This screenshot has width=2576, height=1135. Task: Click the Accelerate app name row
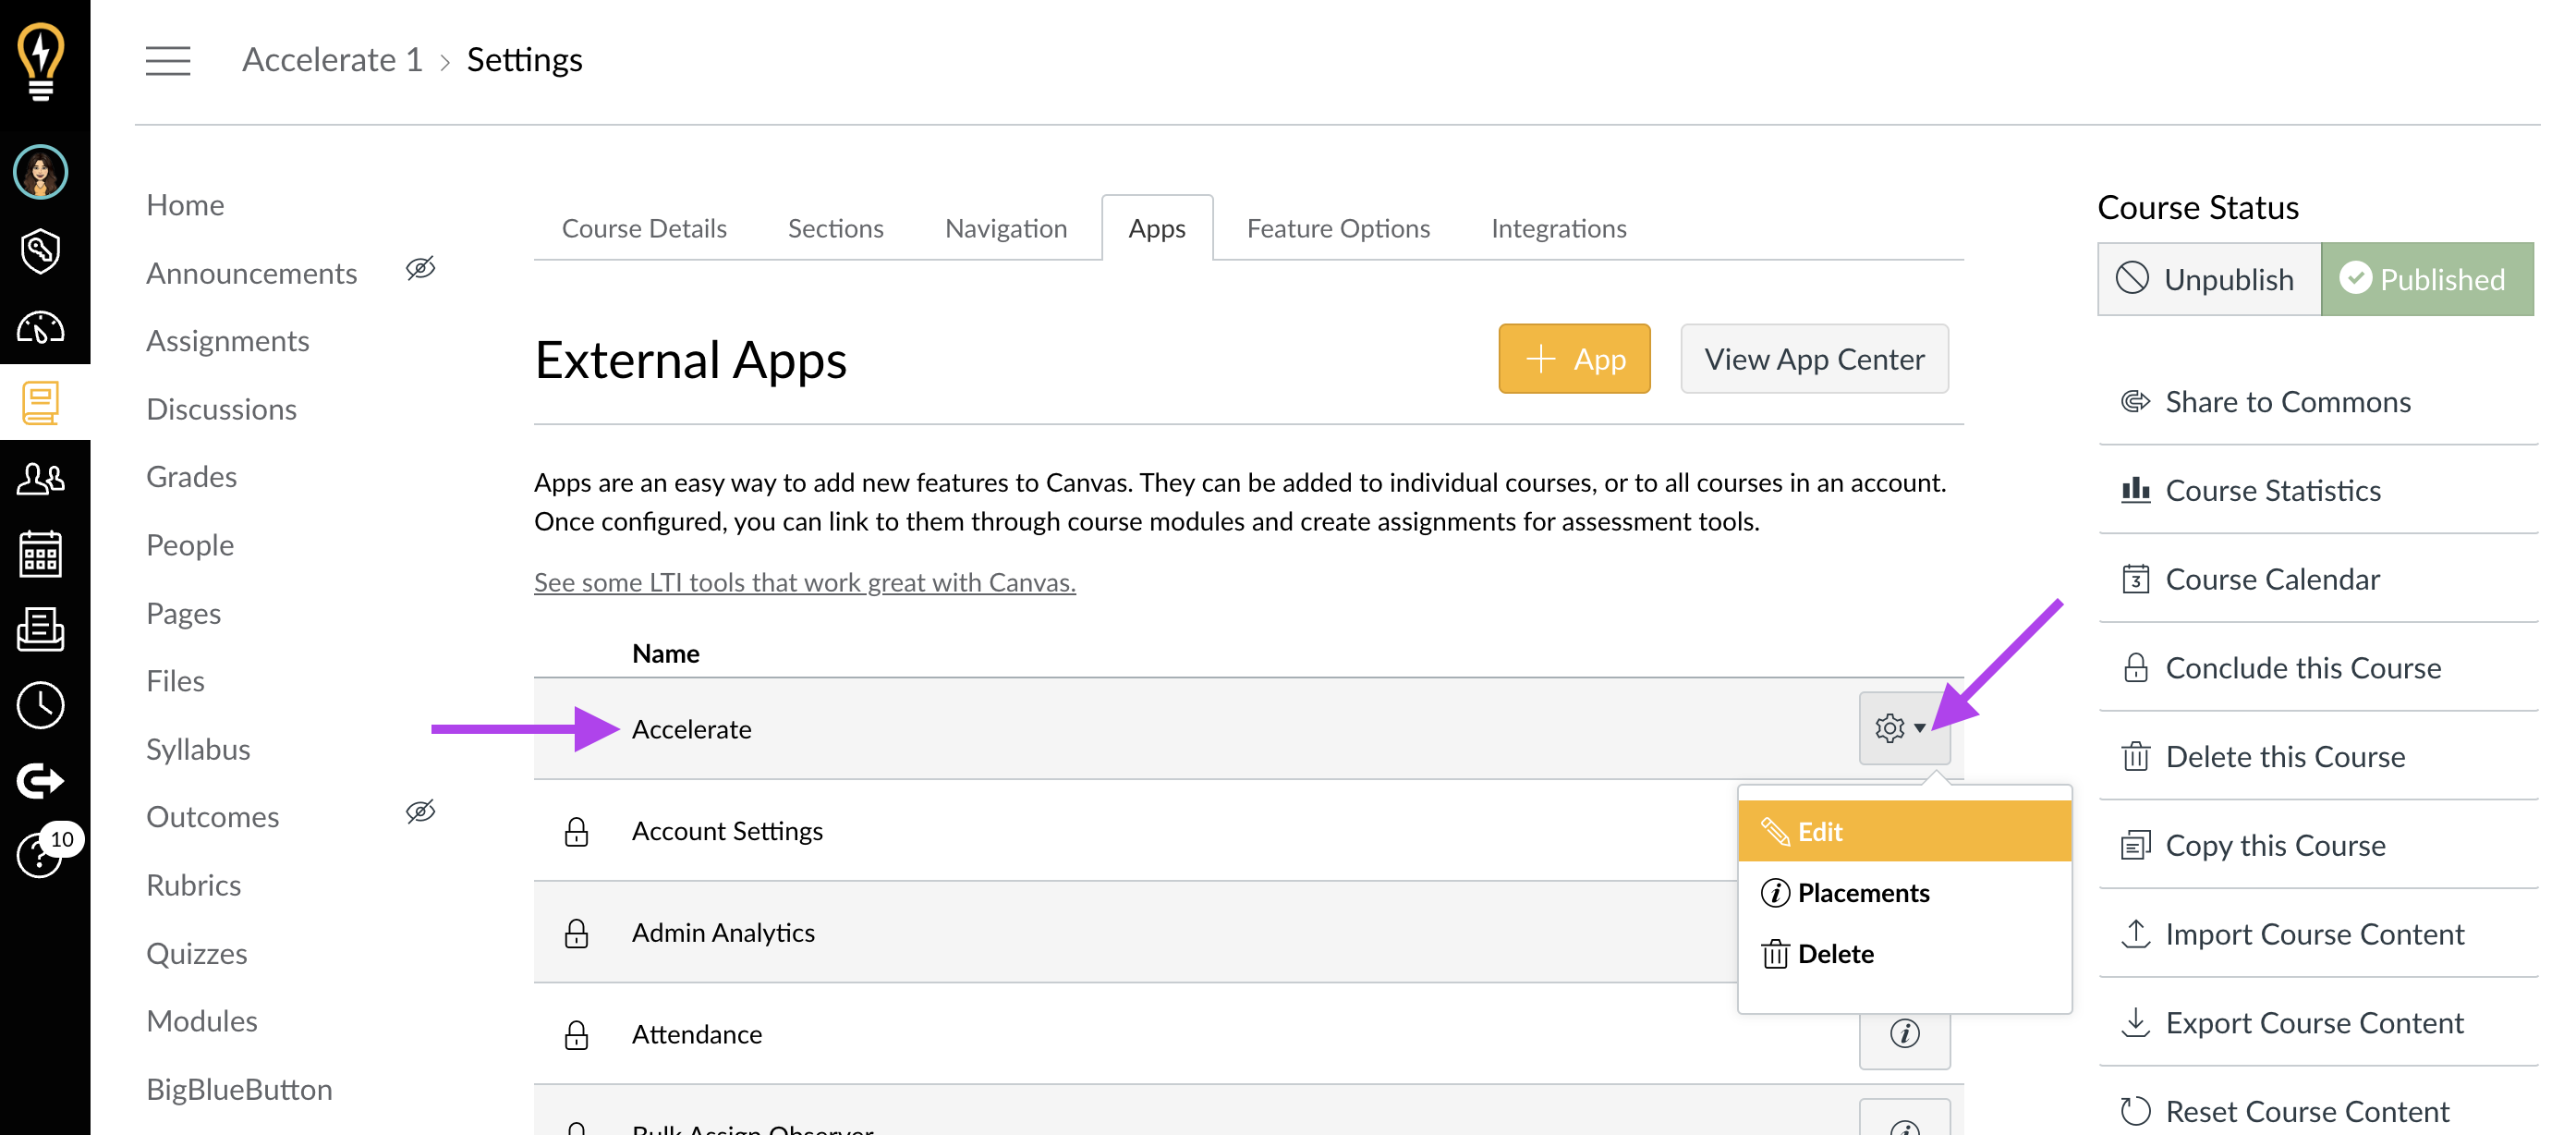[1248, 728]
